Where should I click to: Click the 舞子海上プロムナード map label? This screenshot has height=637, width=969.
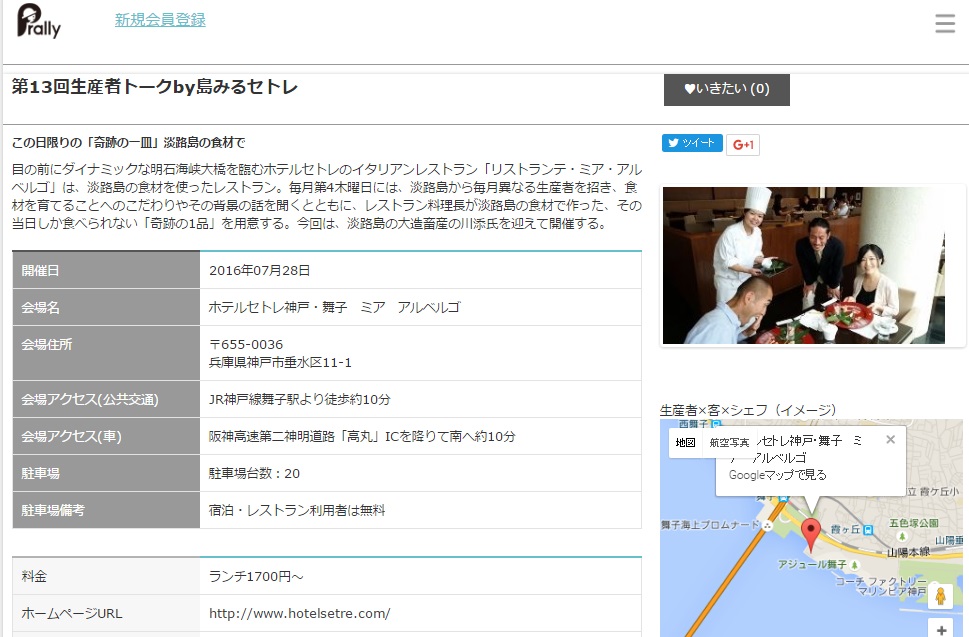point(710,524)
